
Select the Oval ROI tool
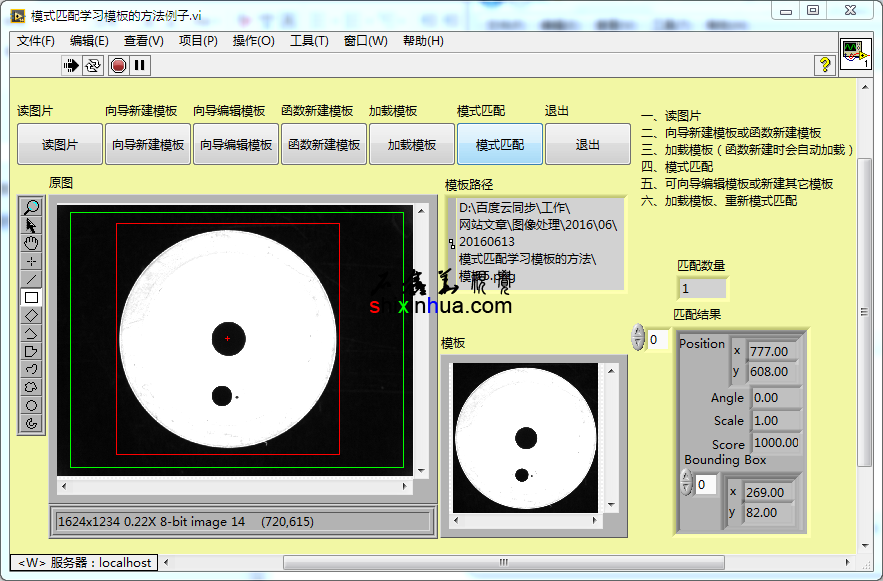pos(31,405)
